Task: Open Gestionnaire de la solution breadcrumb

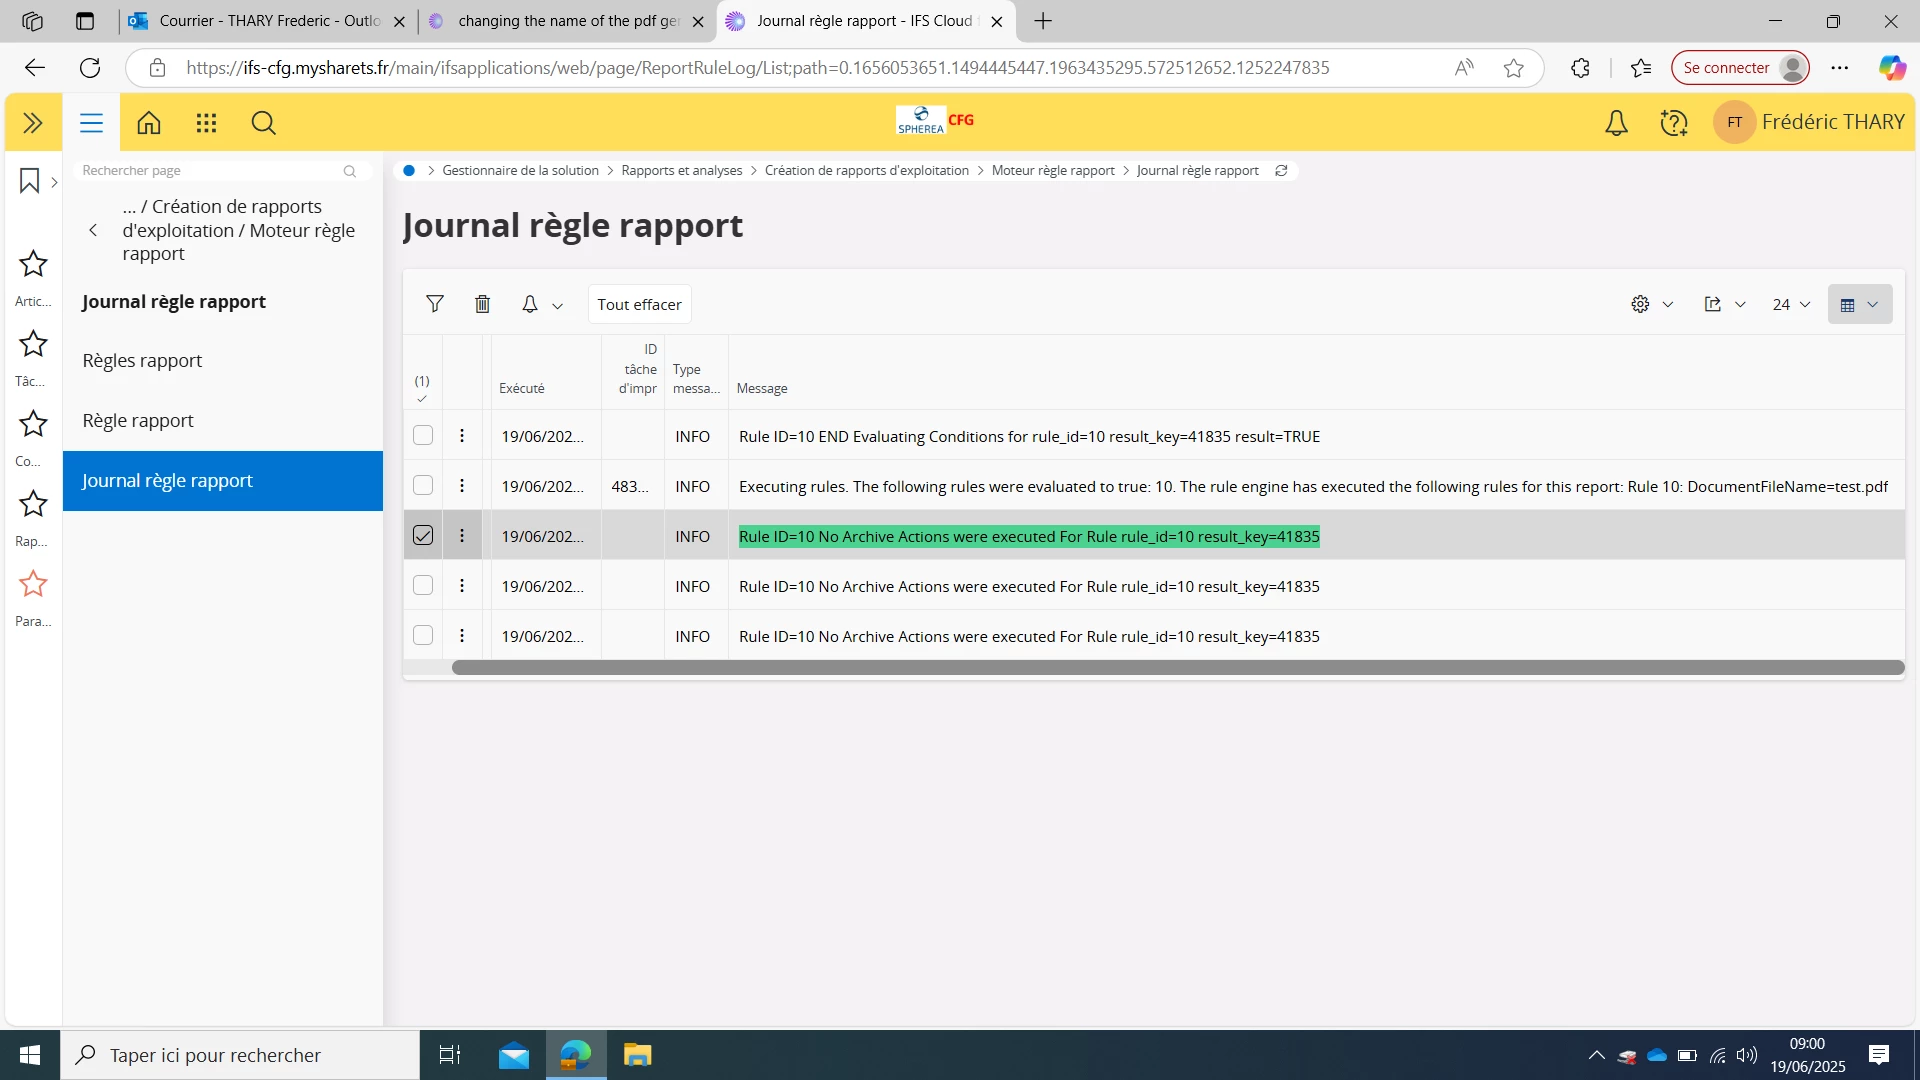Action: (520, 171)
